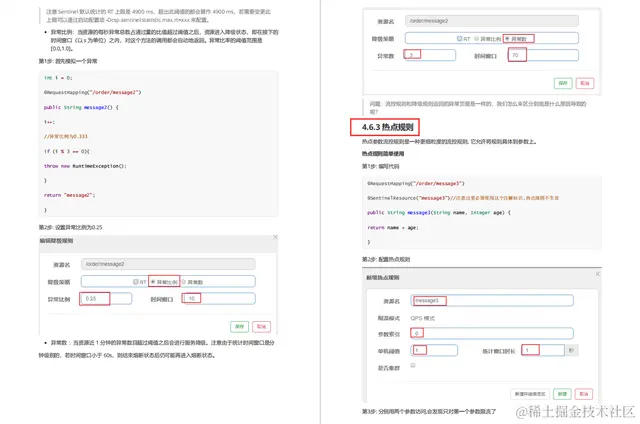Click the 时间窗口 input showing 10
The image size is (640, 424).
coord(219,299)
